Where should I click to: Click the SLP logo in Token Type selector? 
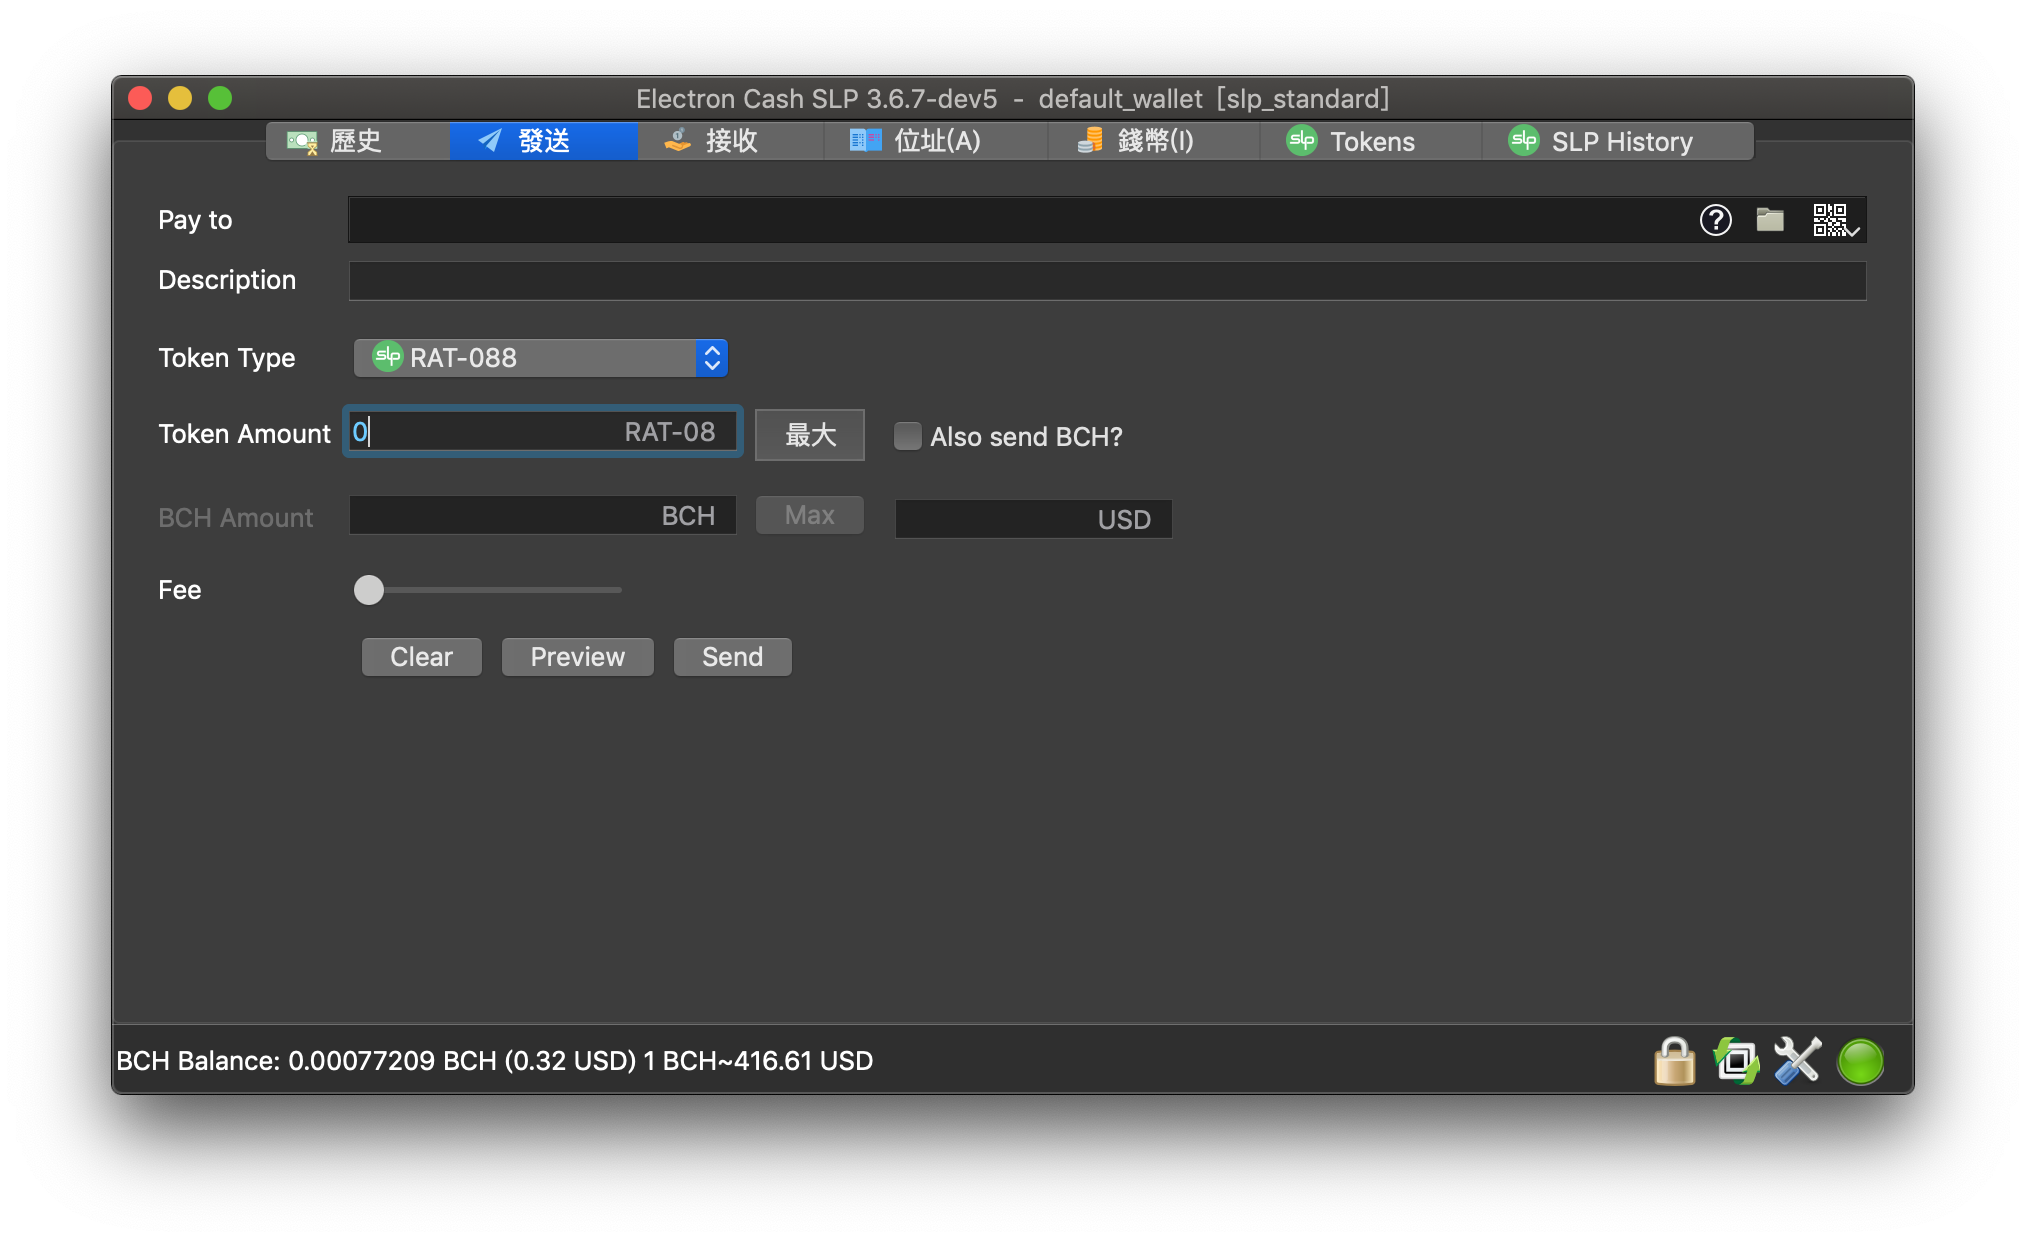click(x=387, y=357)
